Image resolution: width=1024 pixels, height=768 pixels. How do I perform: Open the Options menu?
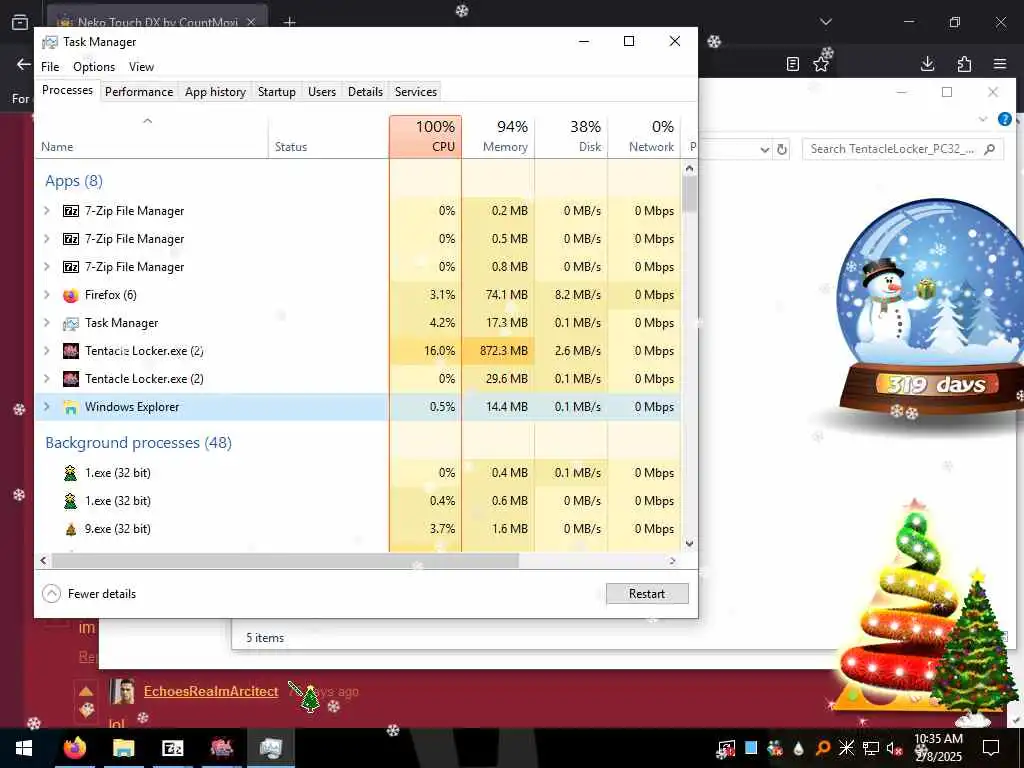94,67
